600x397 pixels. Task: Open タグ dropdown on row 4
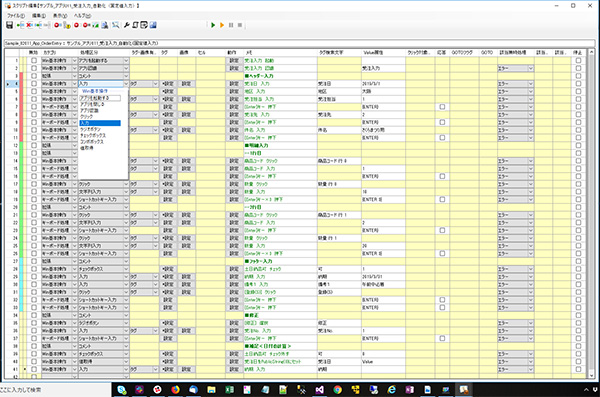click(155, 83)
